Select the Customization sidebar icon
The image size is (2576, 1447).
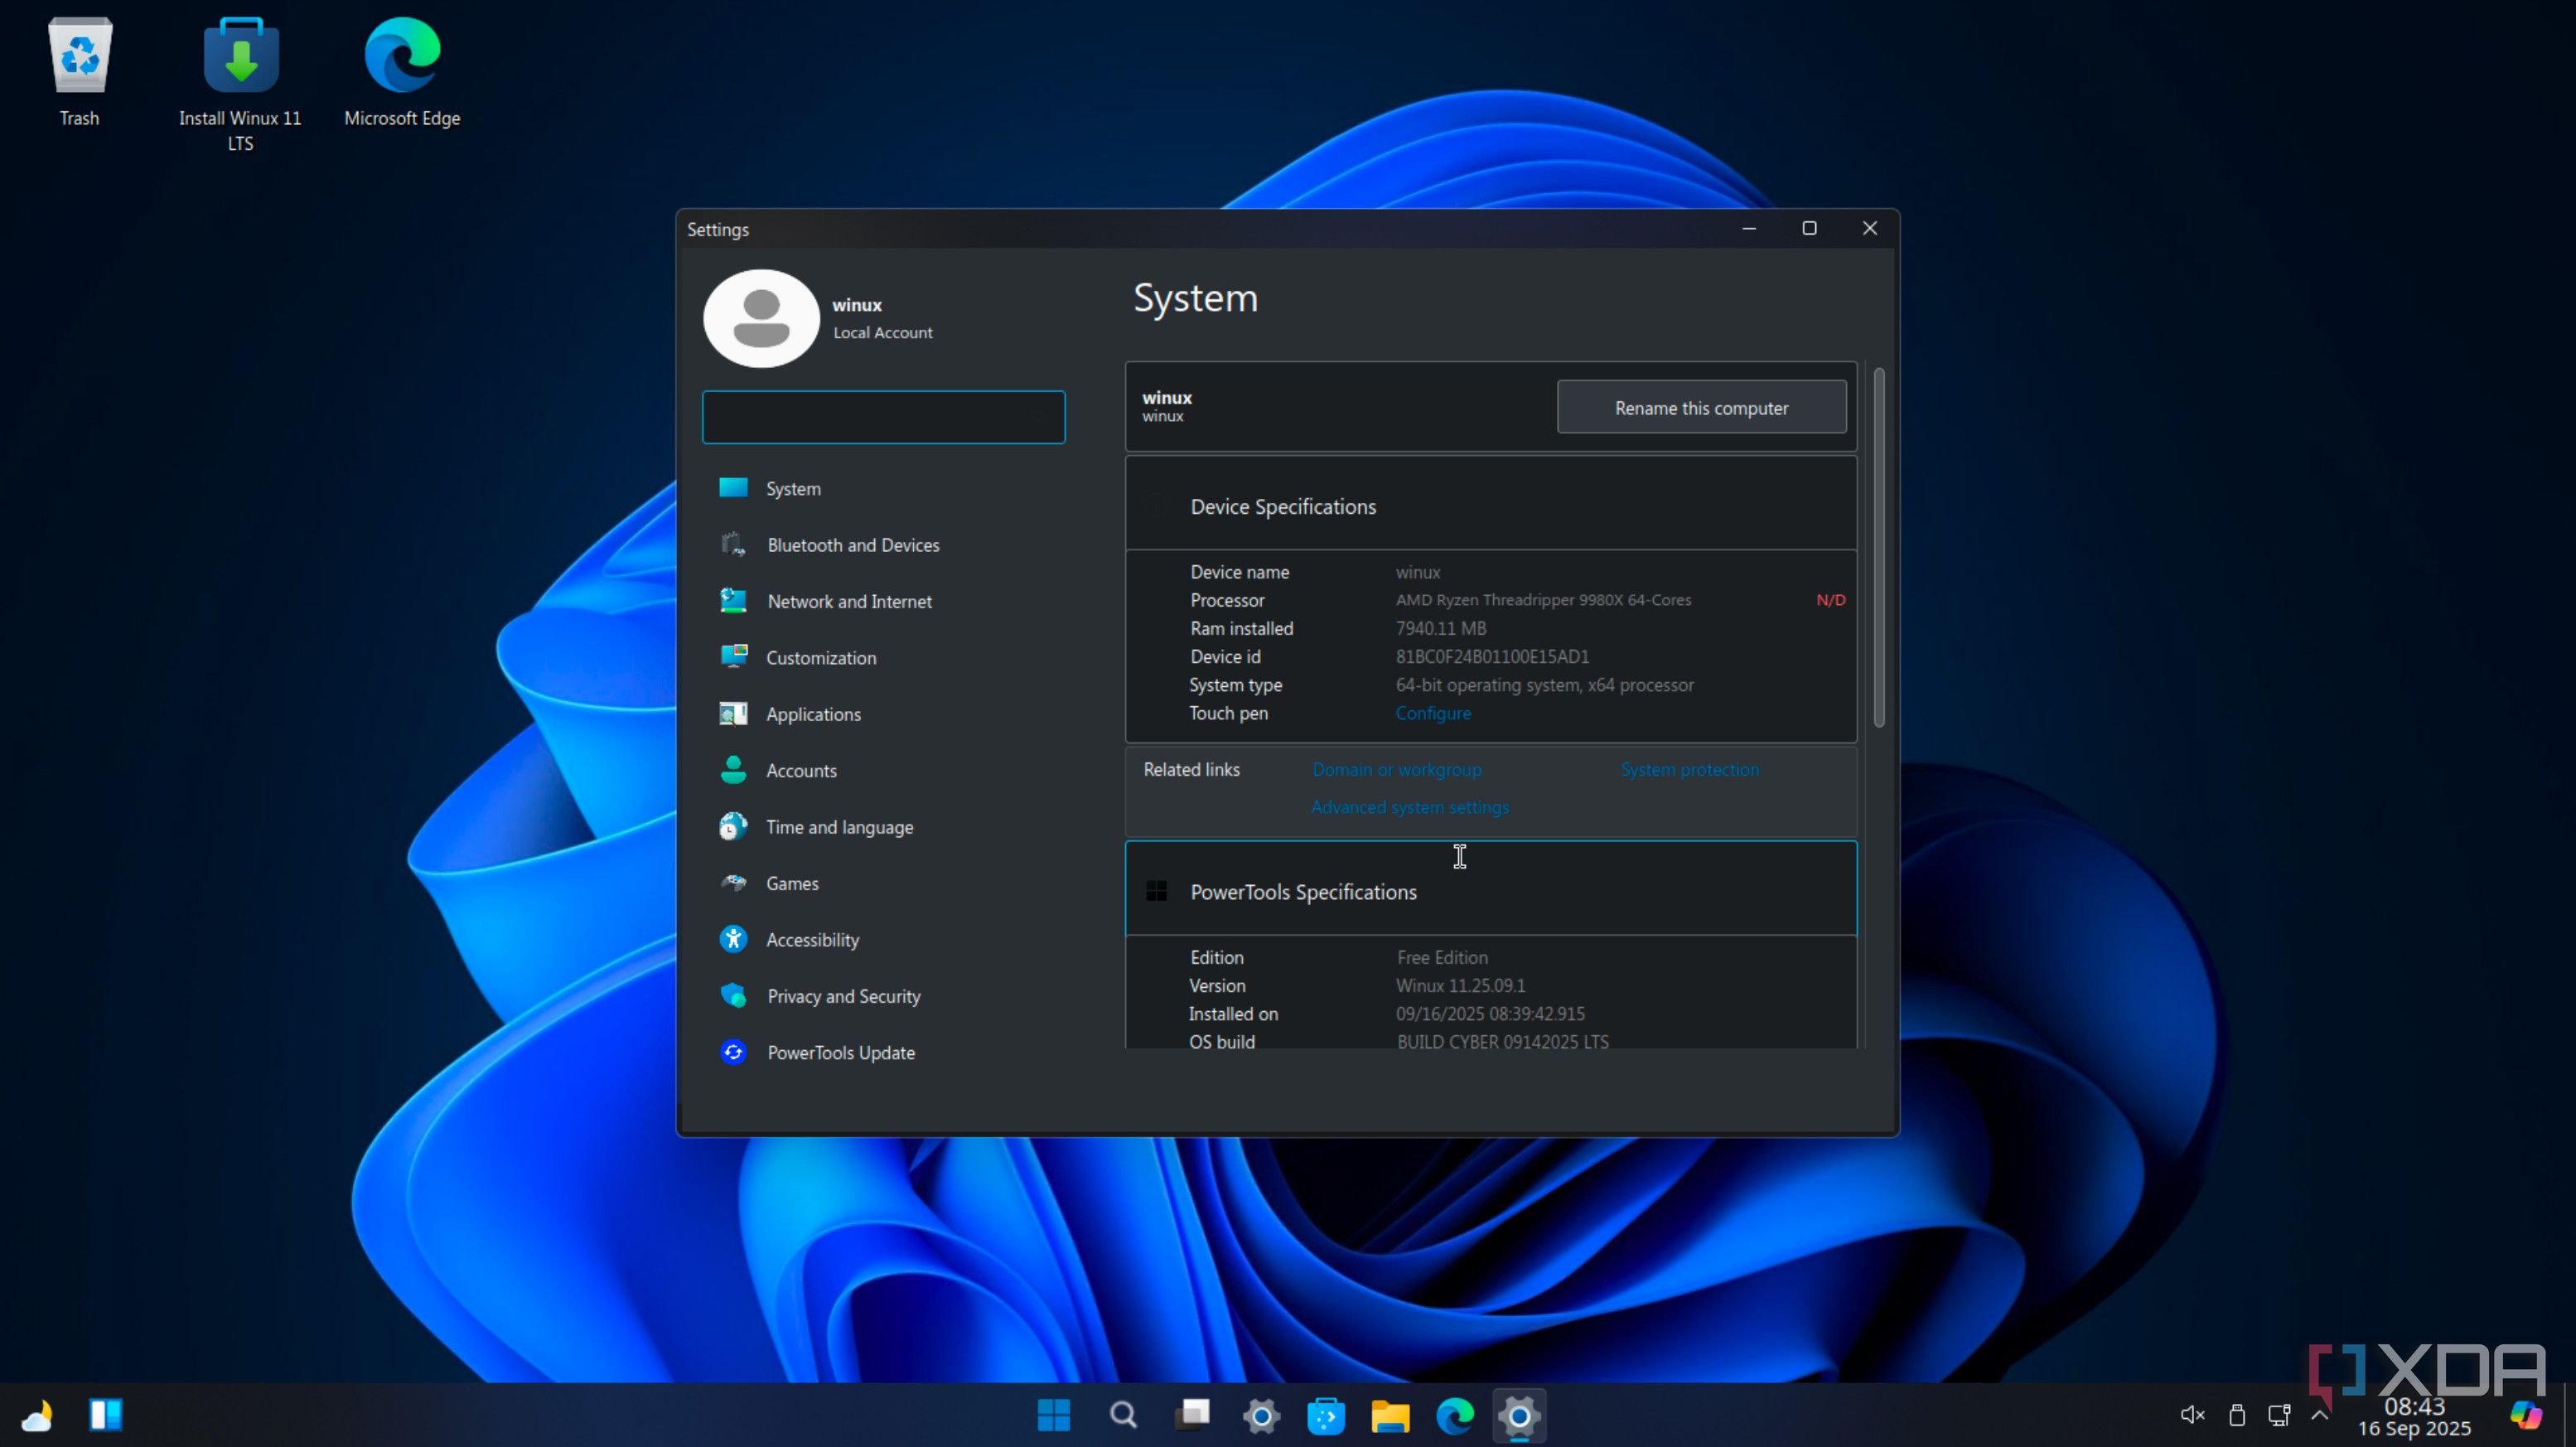coord(733,657)
